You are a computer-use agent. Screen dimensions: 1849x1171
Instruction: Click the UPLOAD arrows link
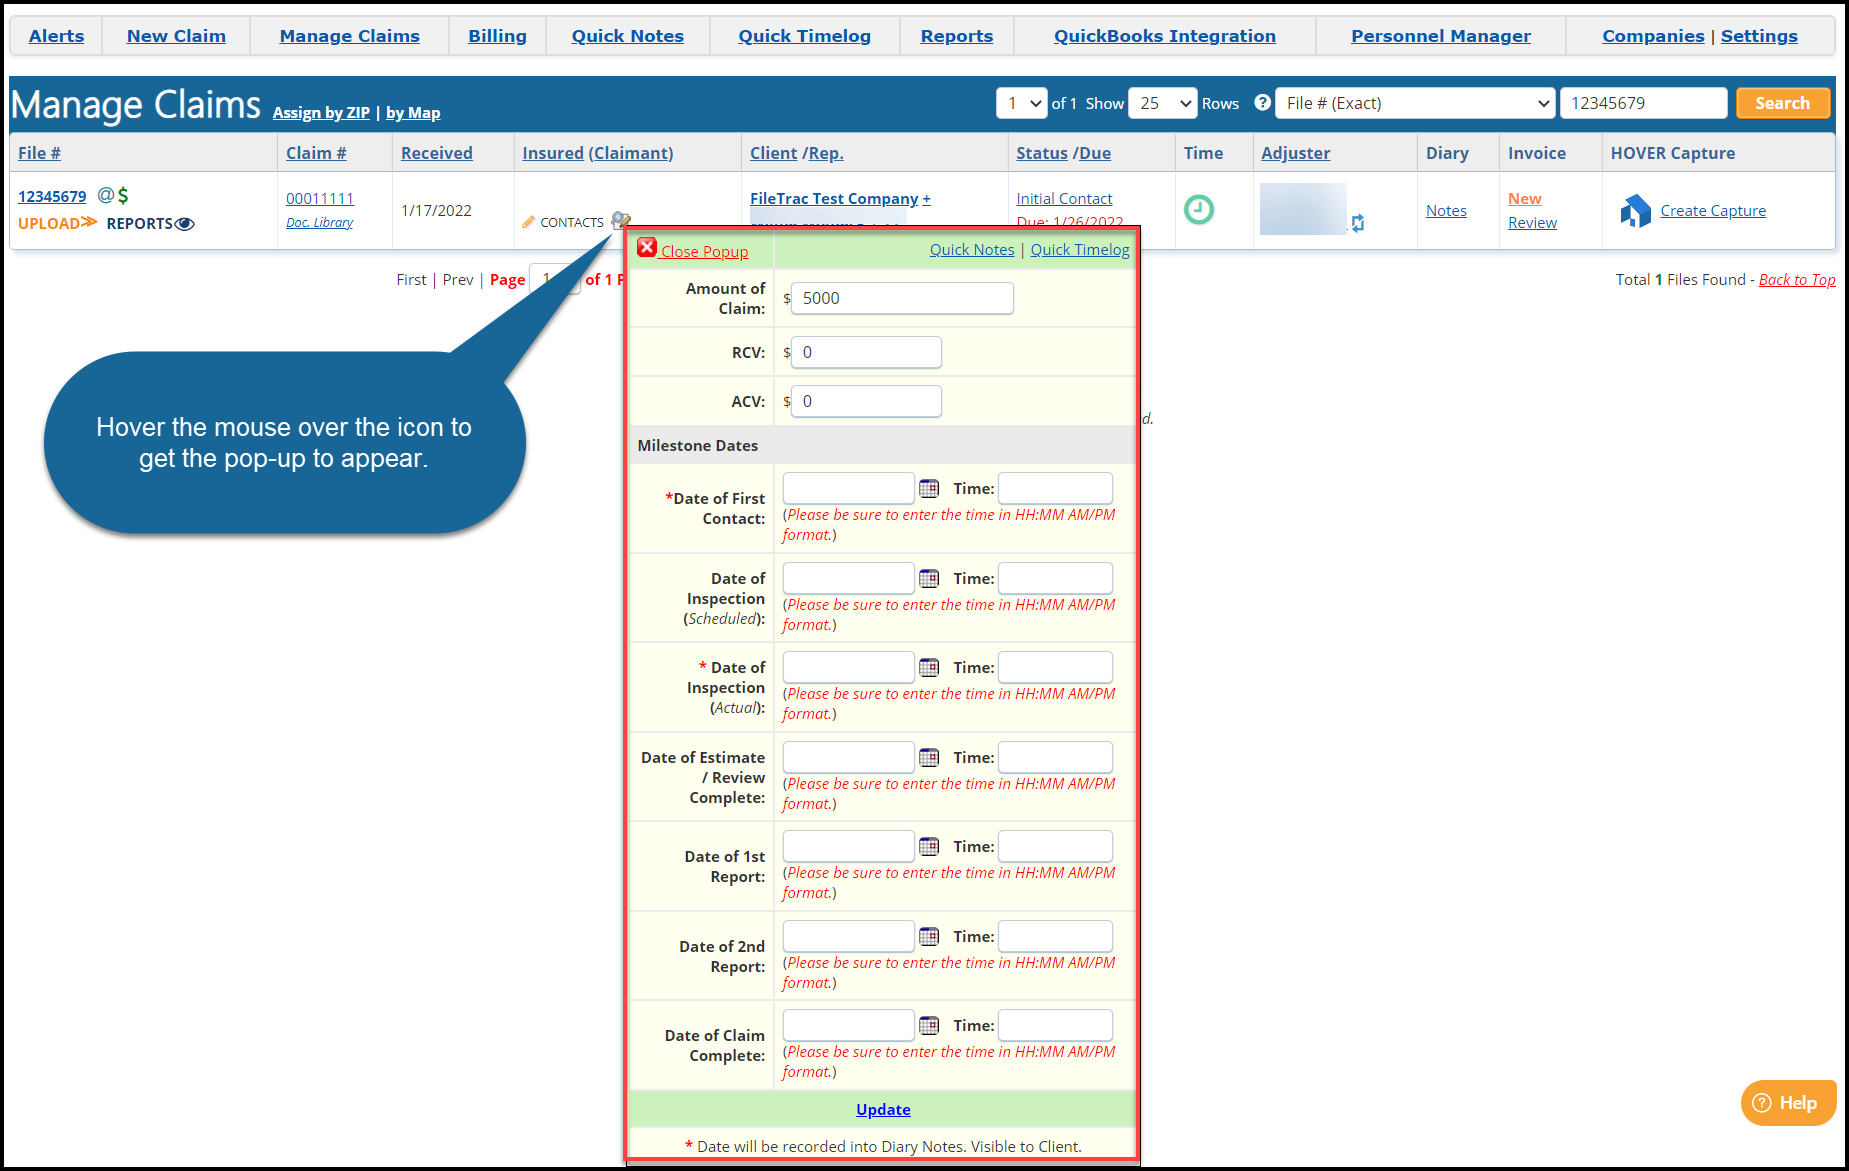58,223
